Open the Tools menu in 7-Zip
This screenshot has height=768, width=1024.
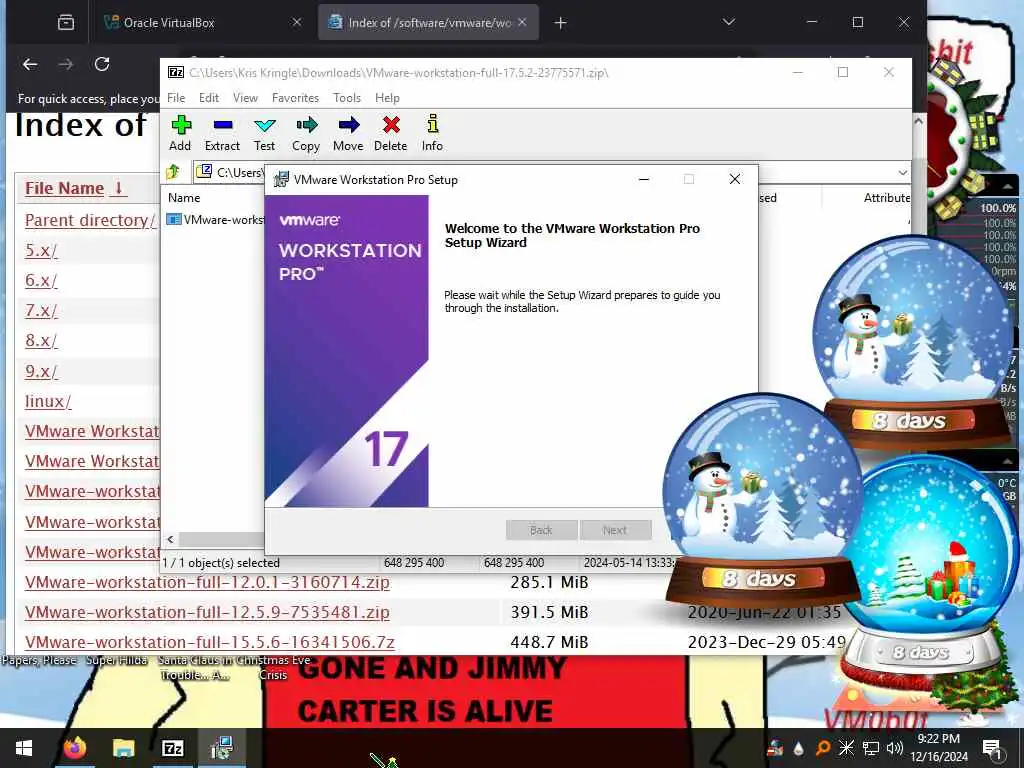coord(347,98)
